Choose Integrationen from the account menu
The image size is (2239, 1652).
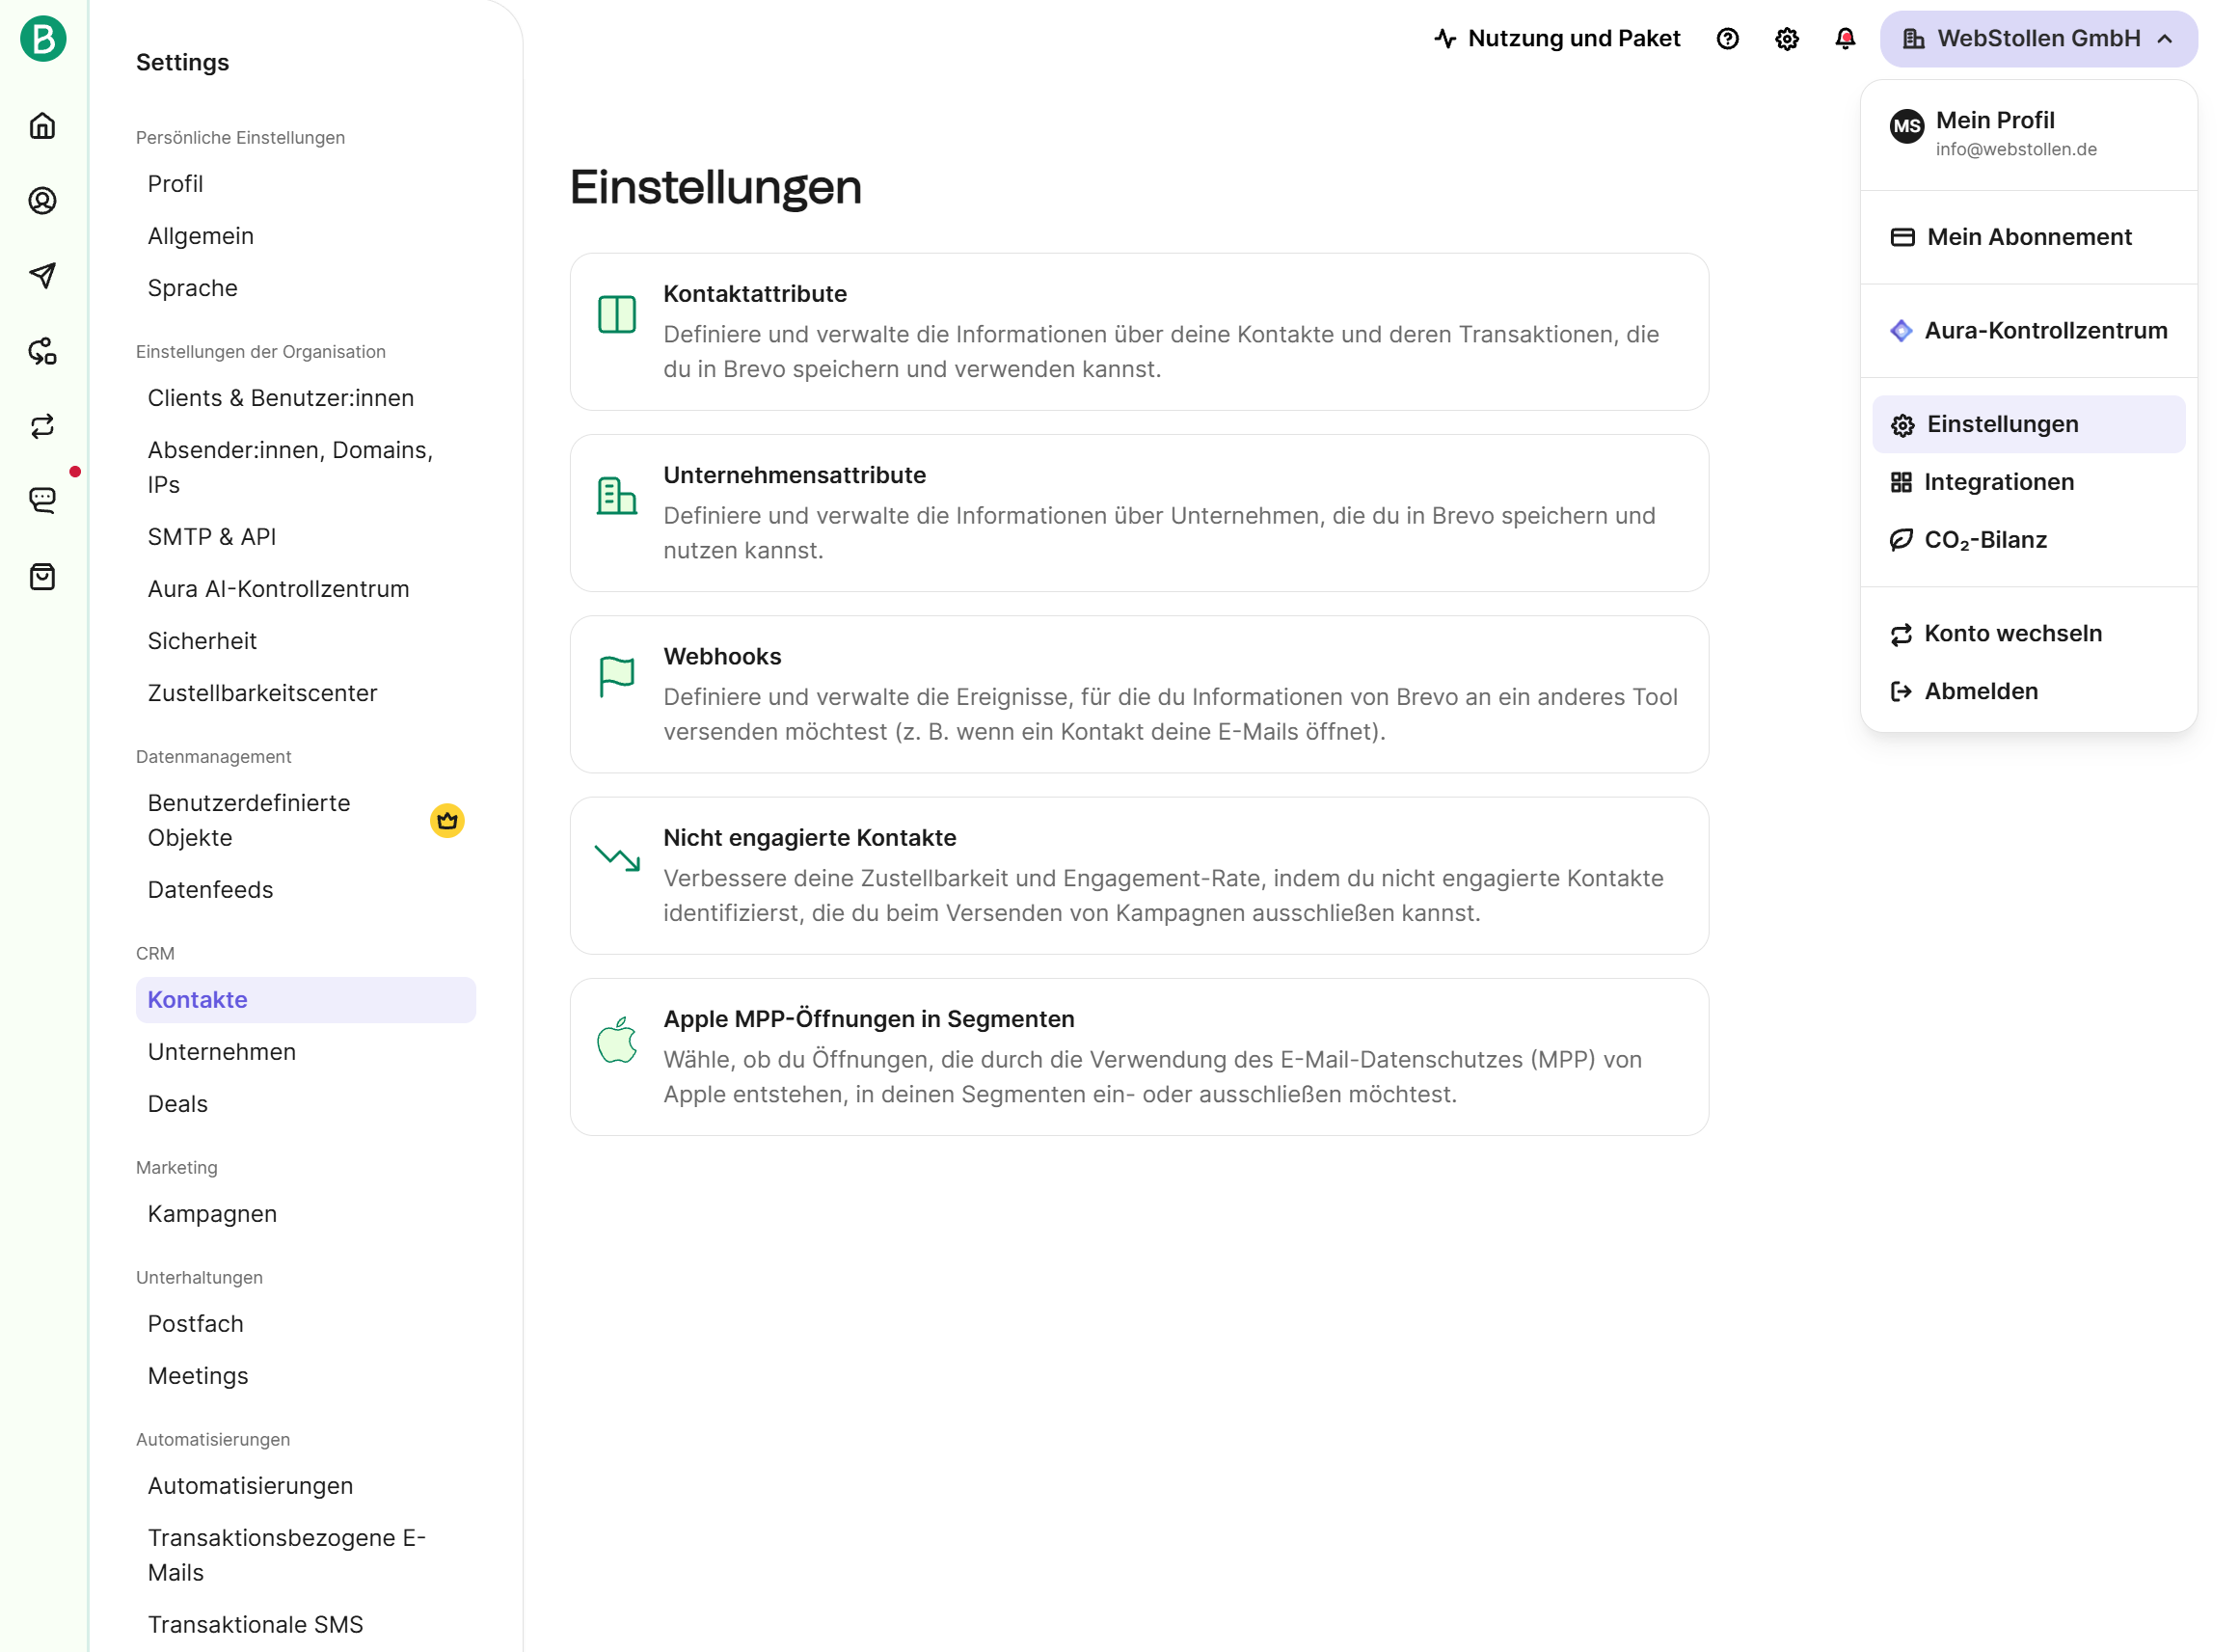pyautogui.click(x=1998, y=482)
